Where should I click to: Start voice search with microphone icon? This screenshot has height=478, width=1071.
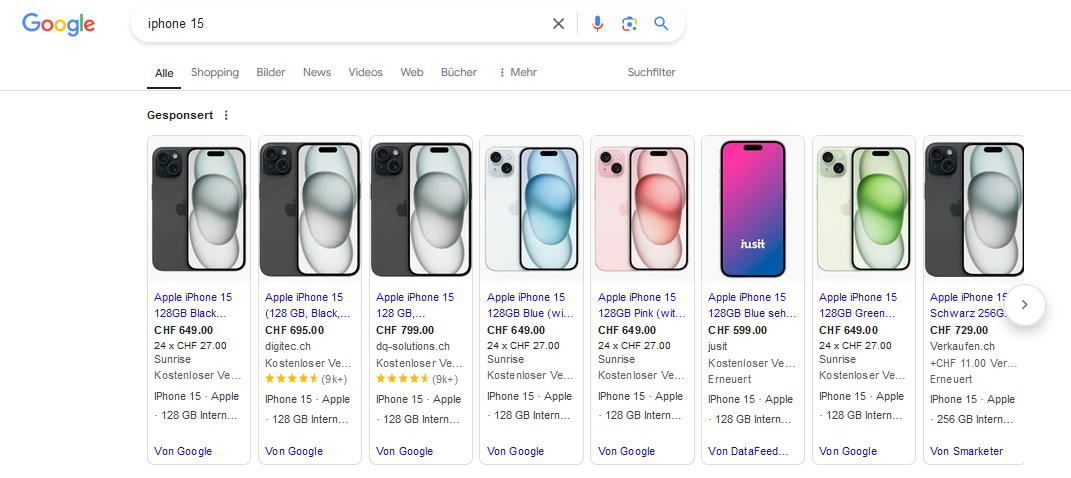click(x=597, y=24)
